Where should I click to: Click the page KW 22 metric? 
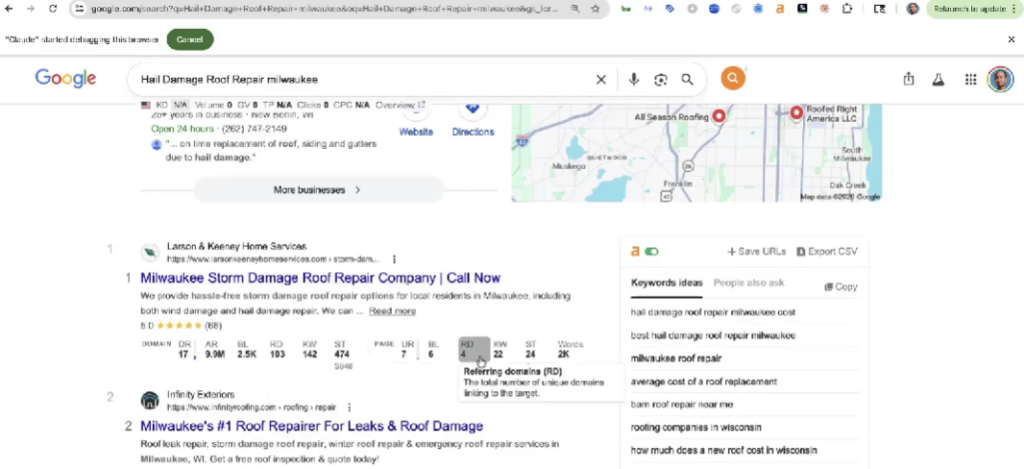click(500, 349)
